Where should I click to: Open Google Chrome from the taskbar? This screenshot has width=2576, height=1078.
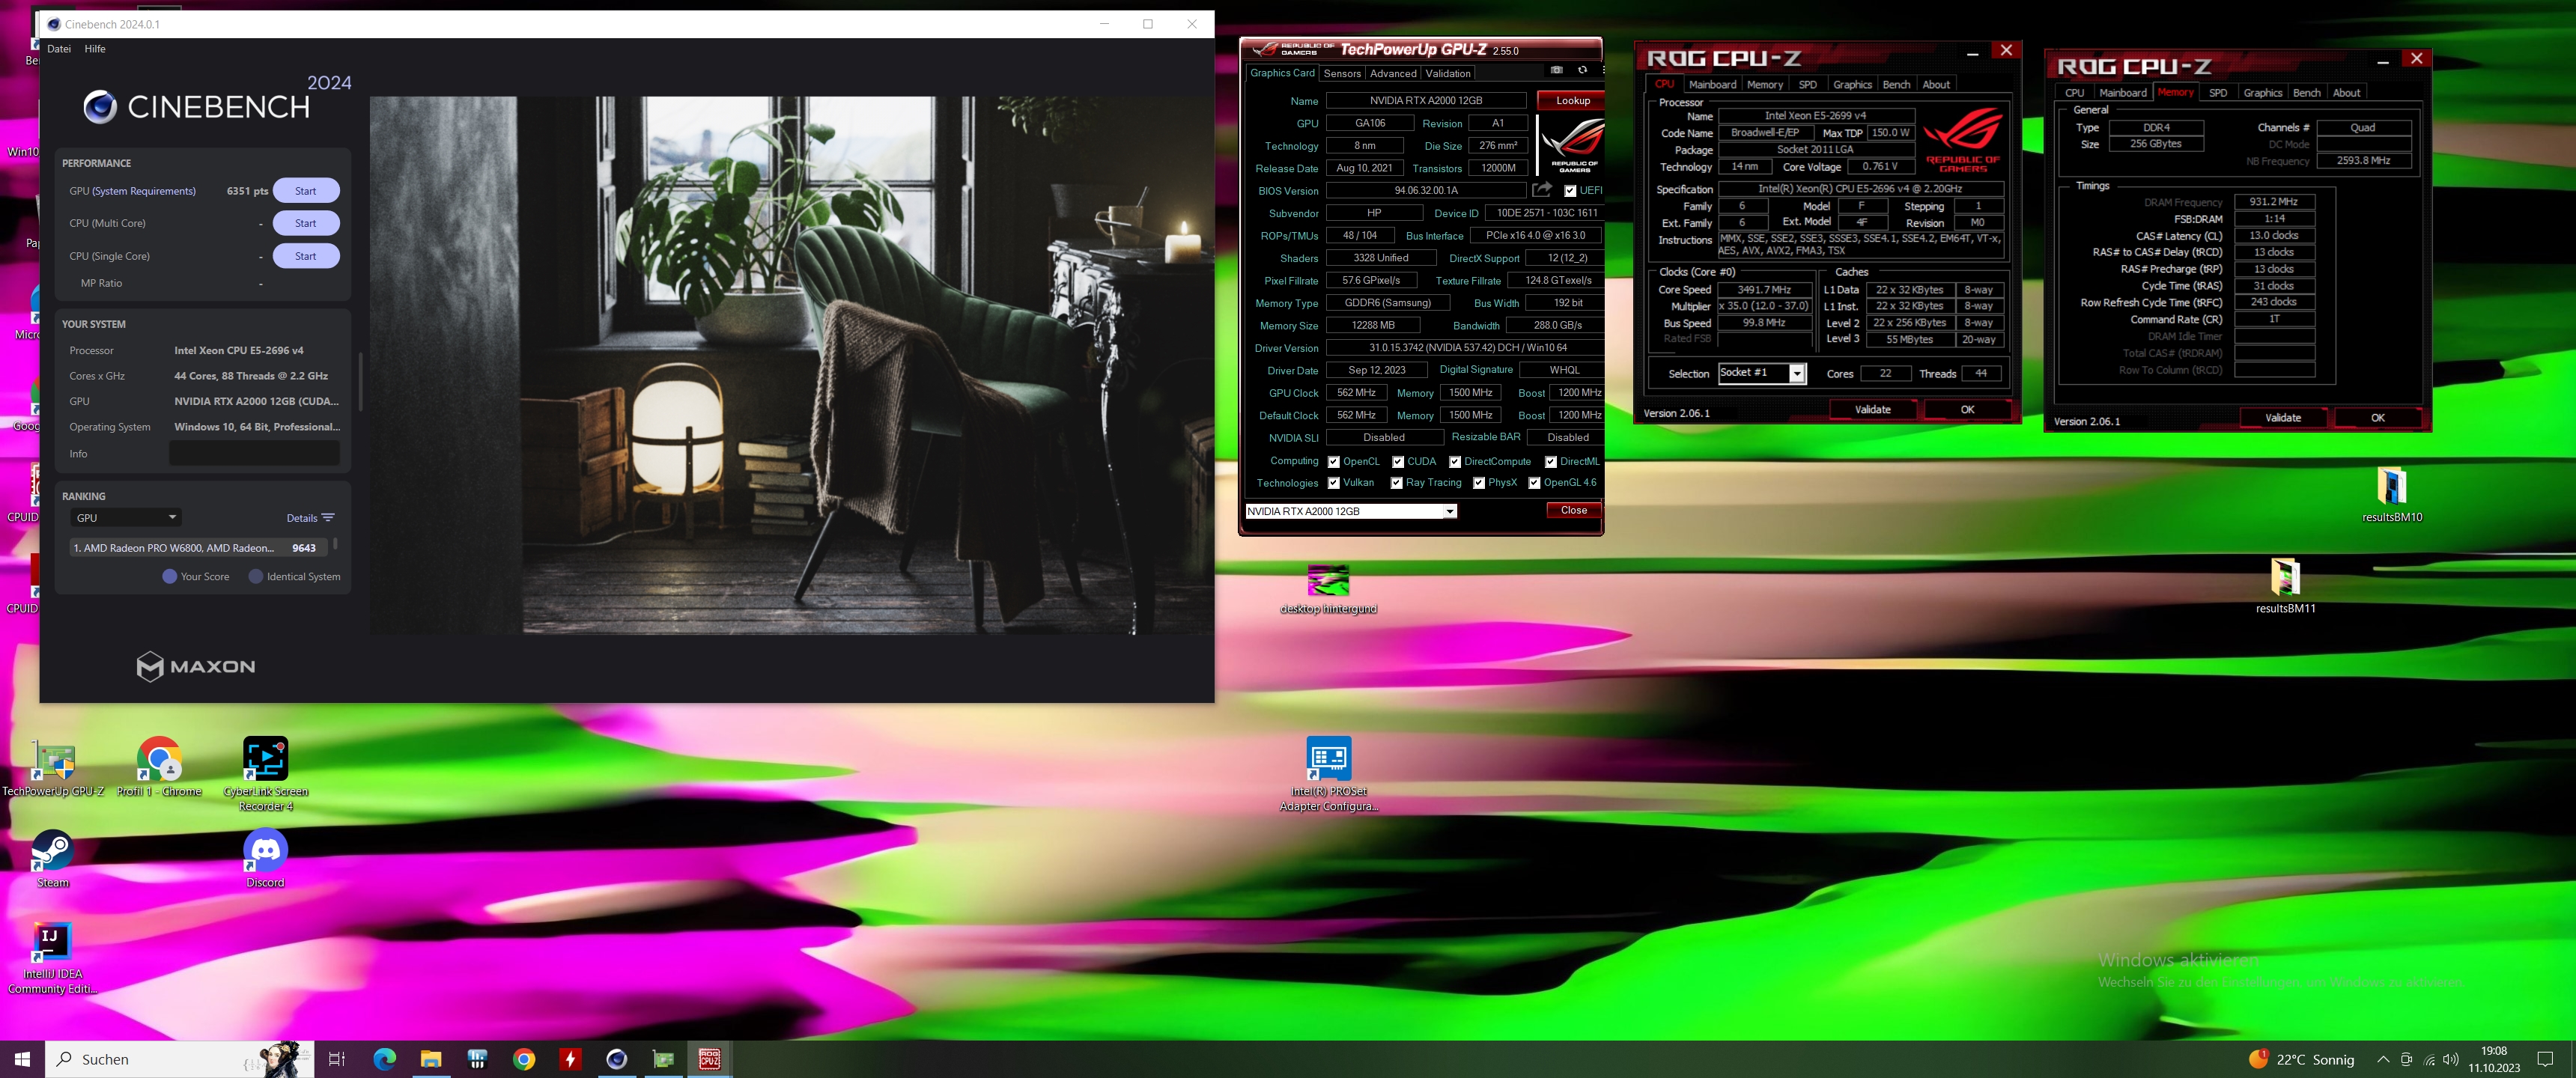524,1059
